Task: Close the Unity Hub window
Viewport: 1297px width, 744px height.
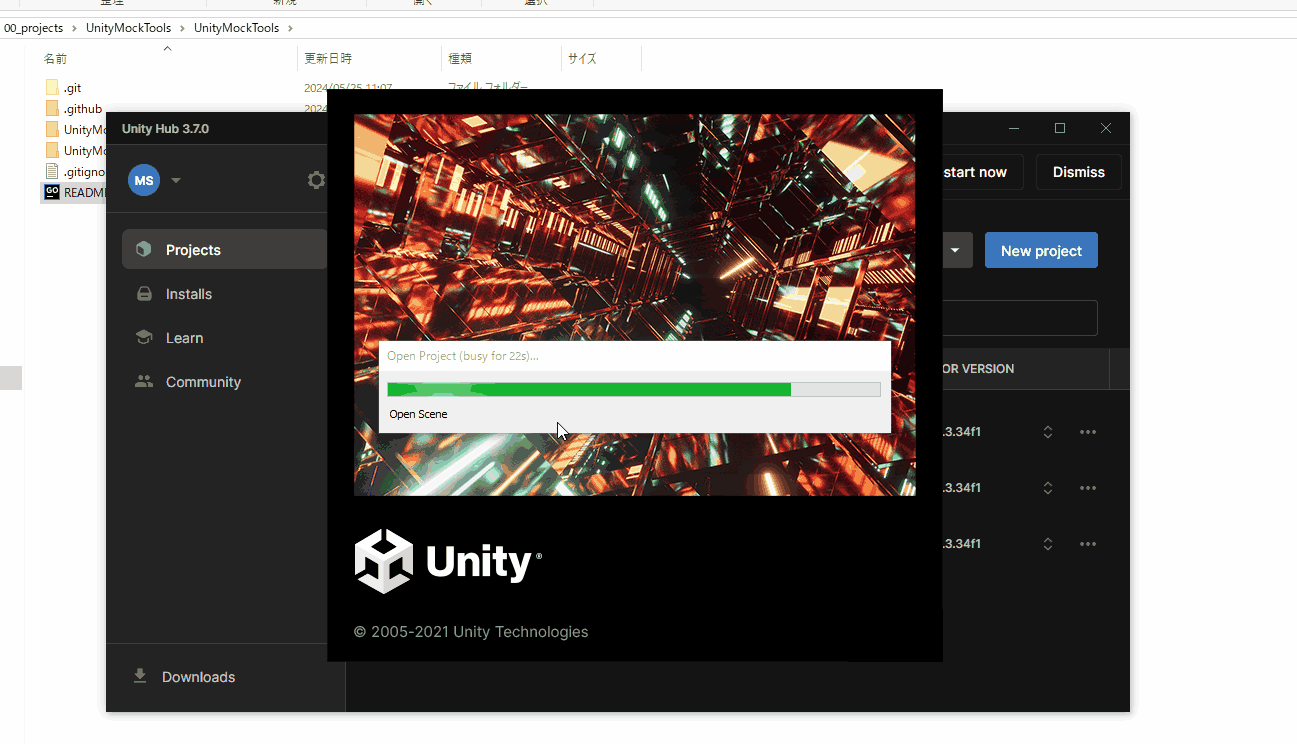Action: tap(1106, 128)
